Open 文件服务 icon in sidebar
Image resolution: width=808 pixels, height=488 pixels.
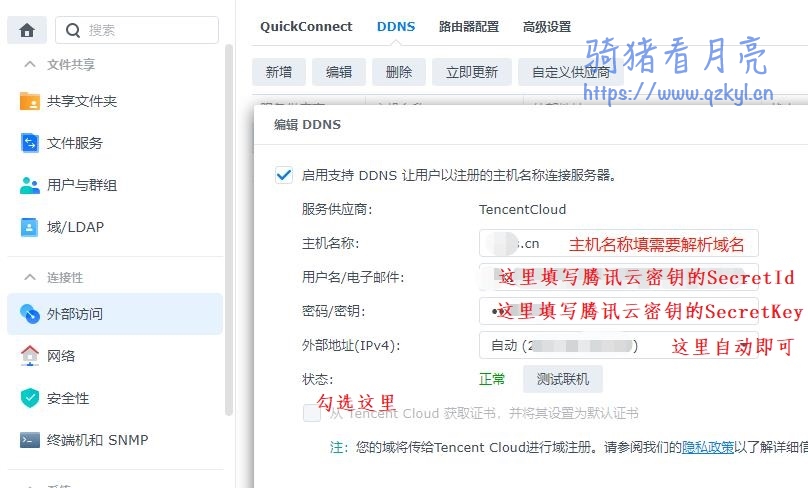pos(29,143)
